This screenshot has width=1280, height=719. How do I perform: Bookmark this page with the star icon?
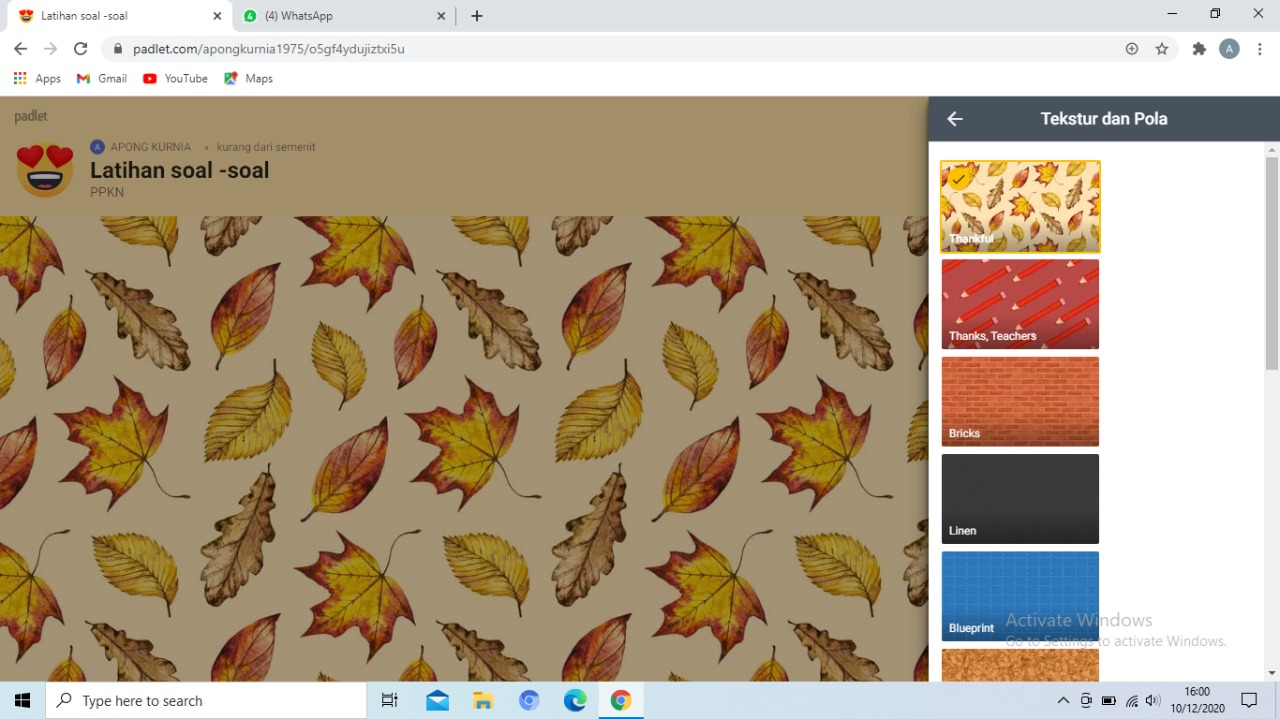[x=1162, y=49]
